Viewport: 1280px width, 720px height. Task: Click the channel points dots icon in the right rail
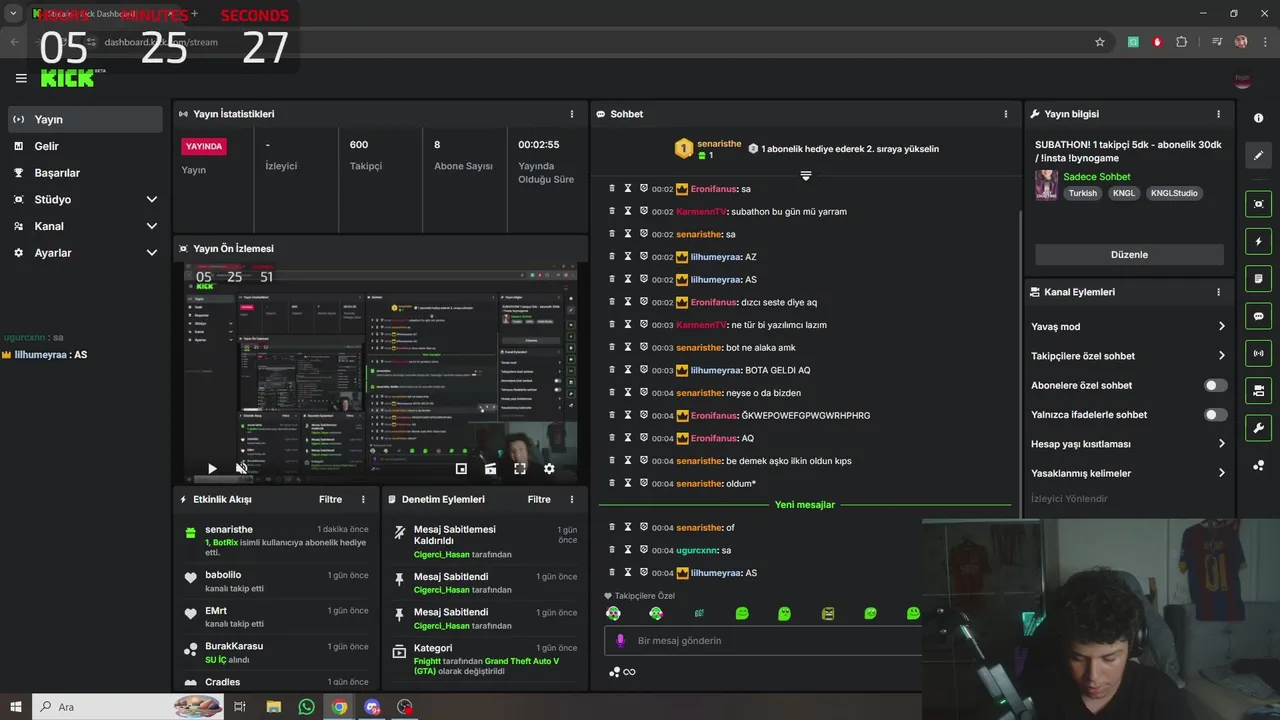(x=1258, y=465)
